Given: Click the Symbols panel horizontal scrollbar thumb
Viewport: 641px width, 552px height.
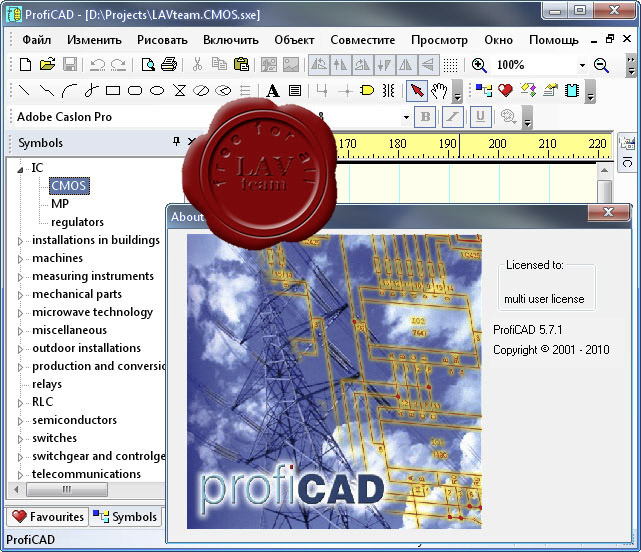Looking at the screenshot, I should (x=67, y=489).
